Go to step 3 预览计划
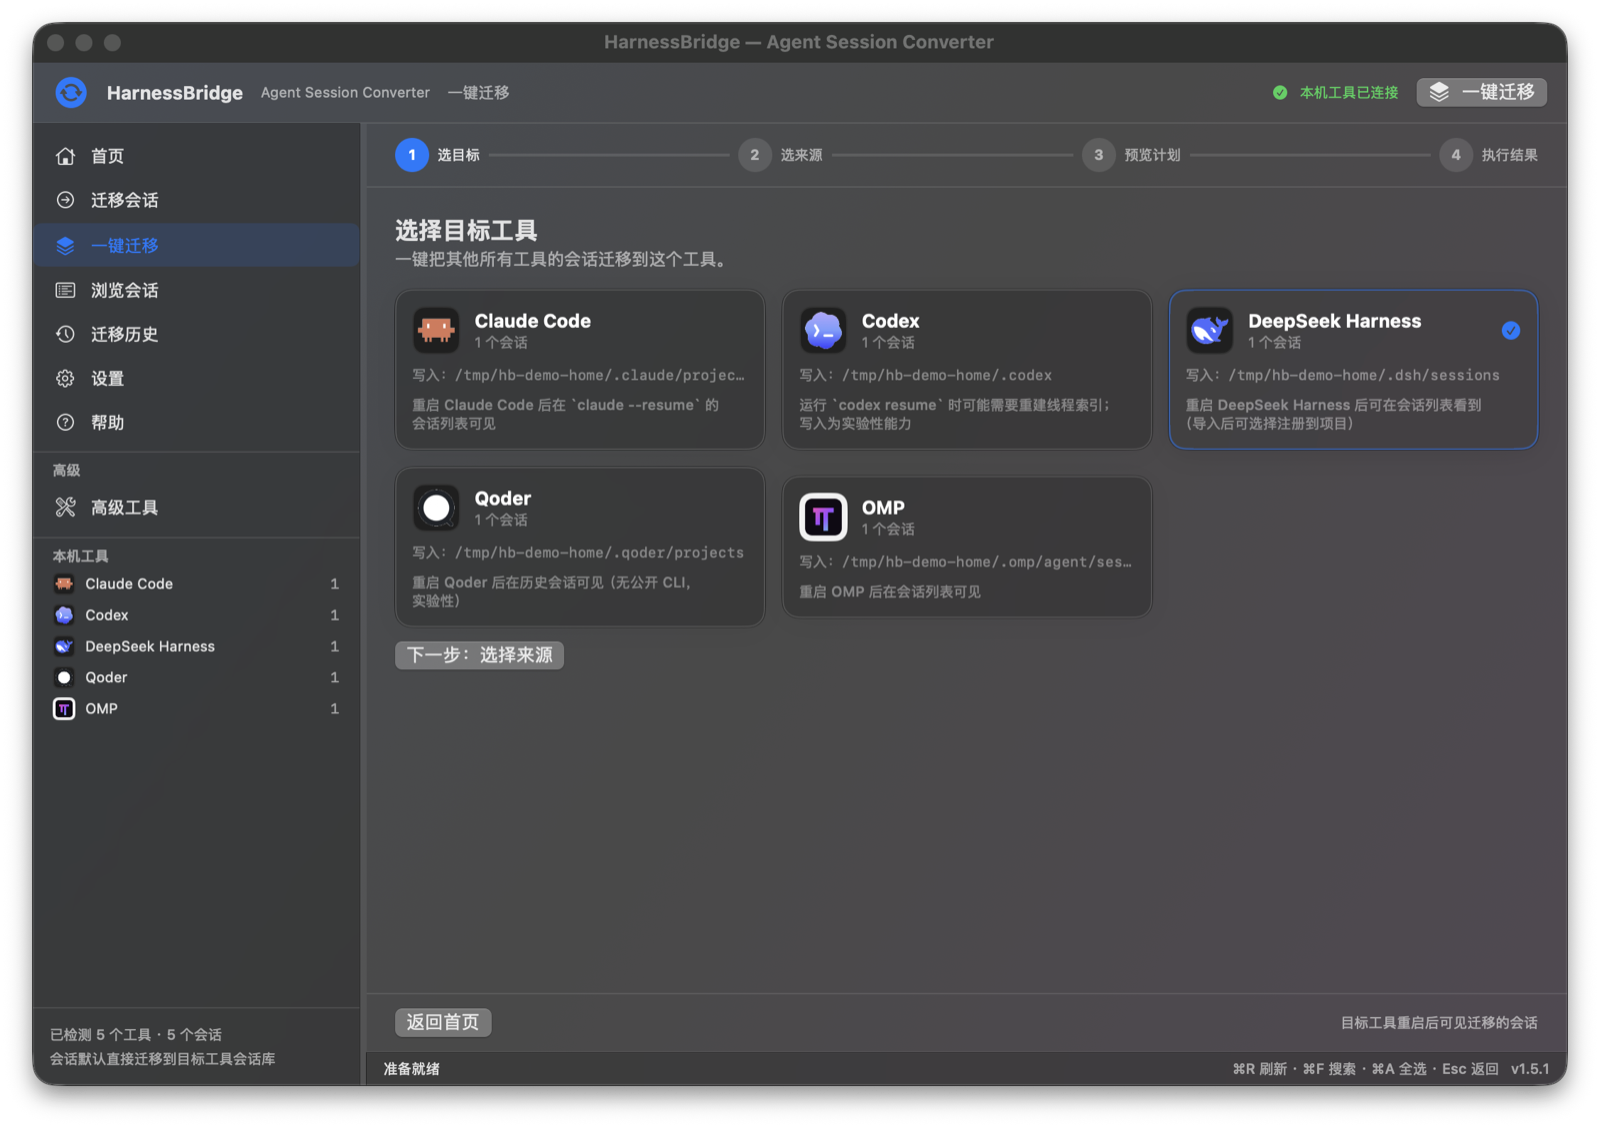Viewport: 1600px width, 1128px height. tap(1132, 155)
